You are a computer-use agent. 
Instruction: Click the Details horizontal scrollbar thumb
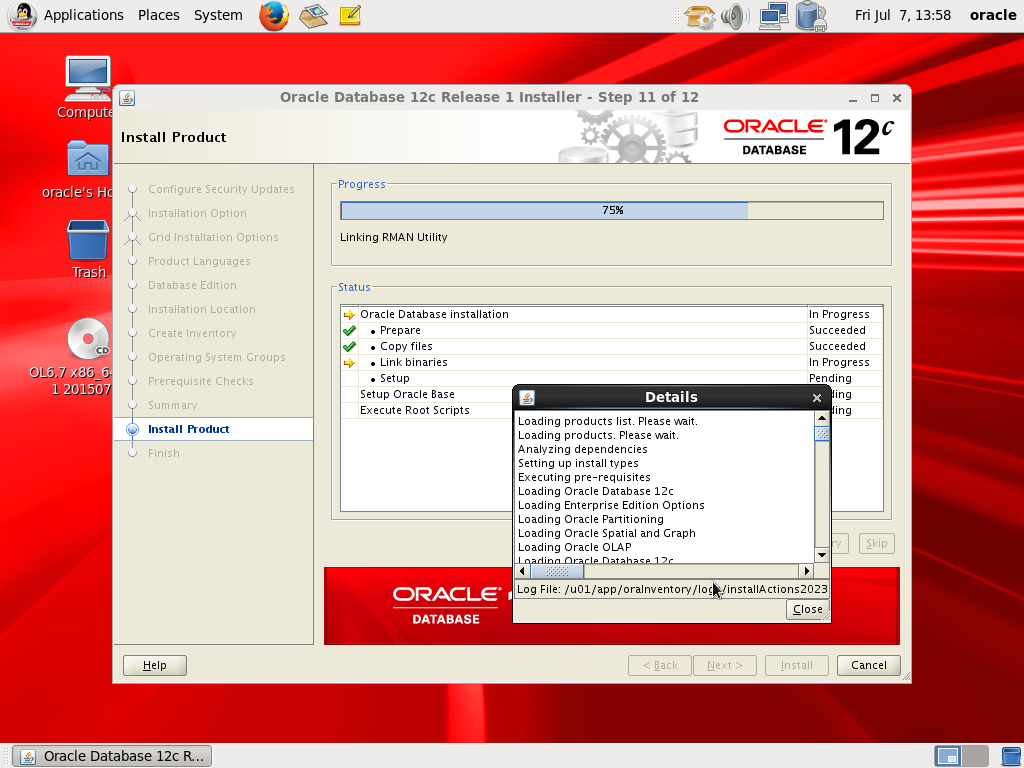point(557,571)
